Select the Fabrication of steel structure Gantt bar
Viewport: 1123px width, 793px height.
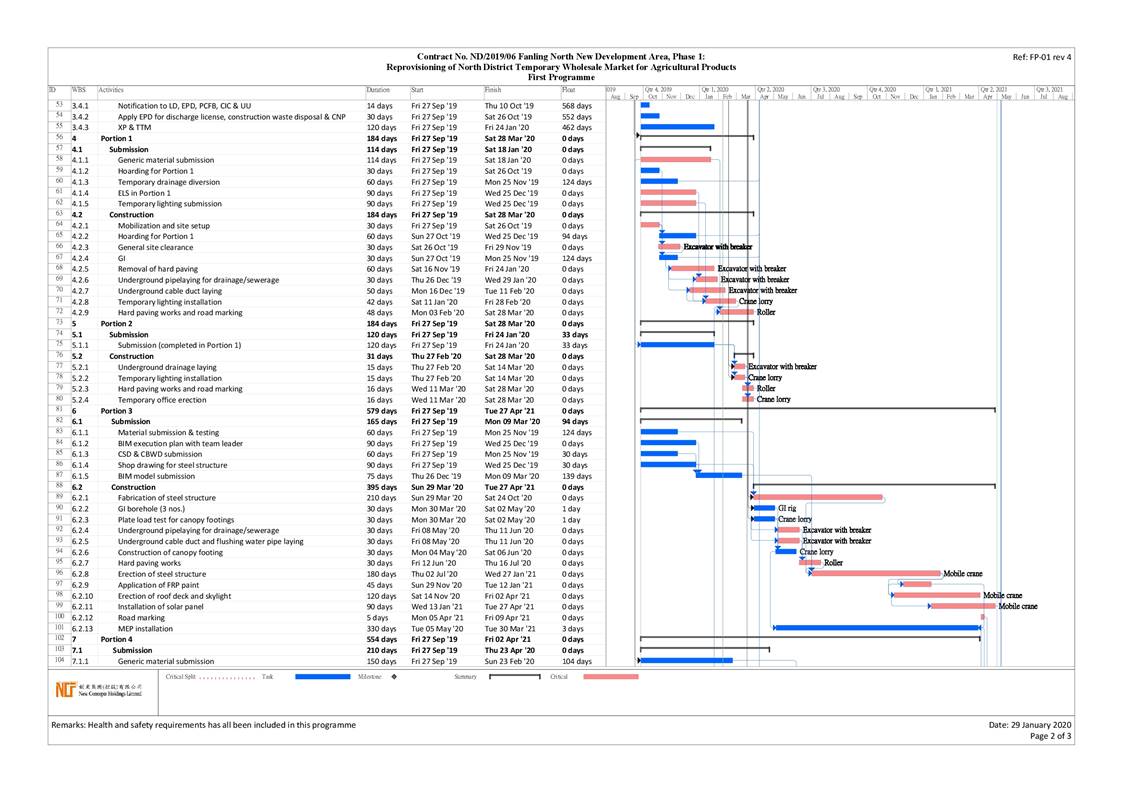[819, 497]
